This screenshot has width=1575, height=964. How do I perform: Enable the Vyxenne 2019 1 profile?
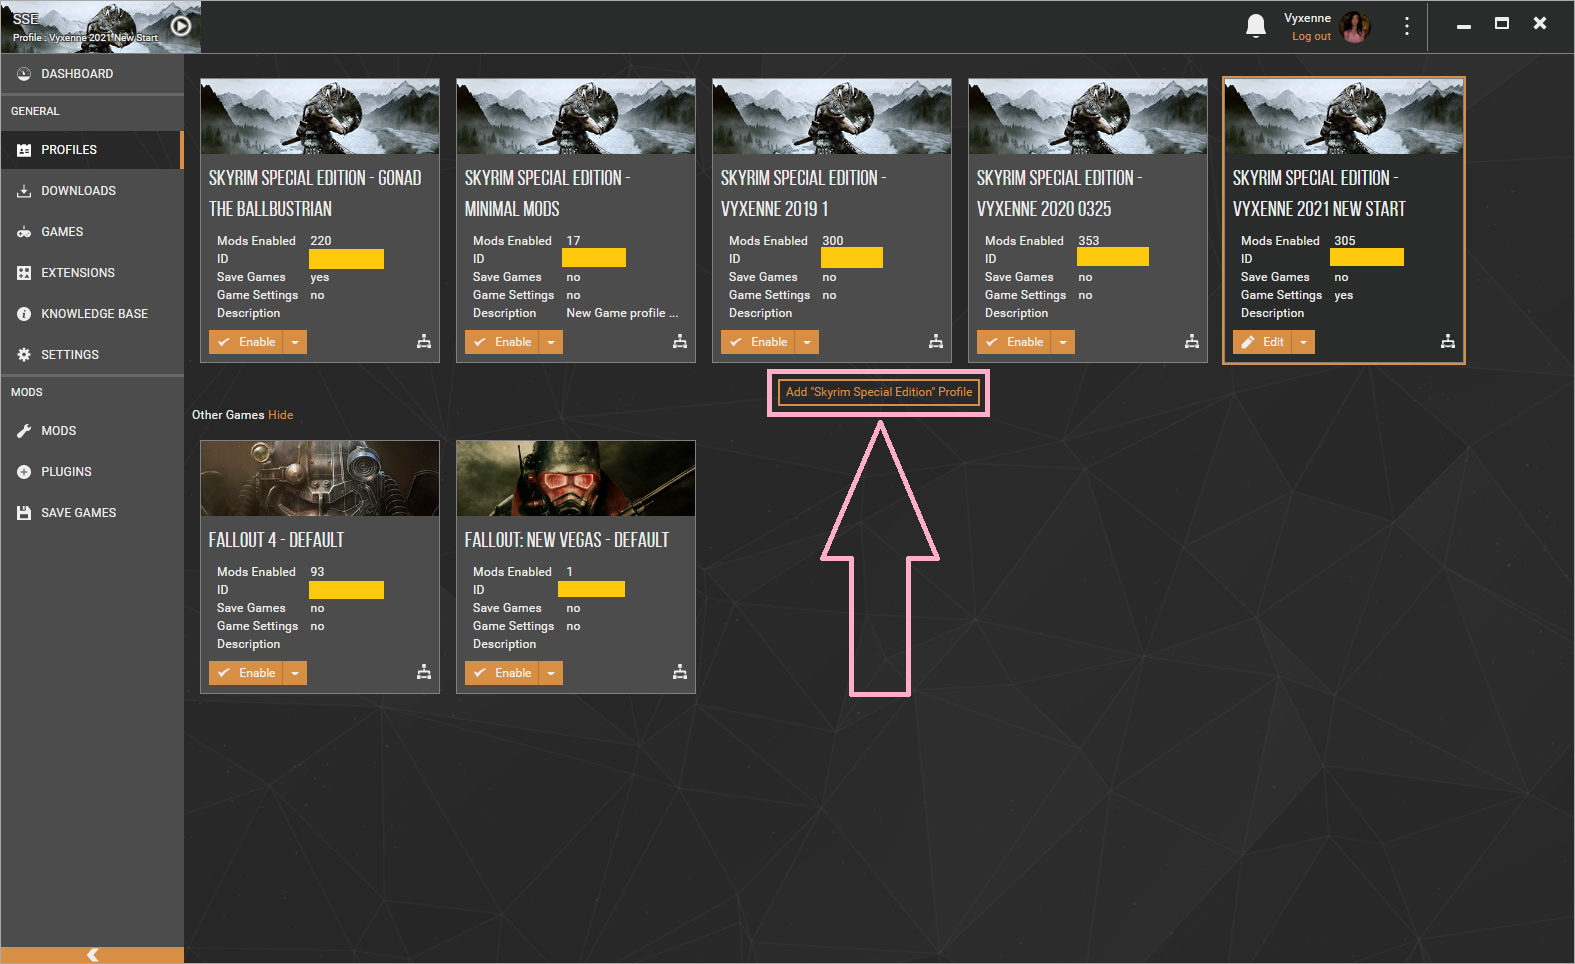click(x=759, y=342)
